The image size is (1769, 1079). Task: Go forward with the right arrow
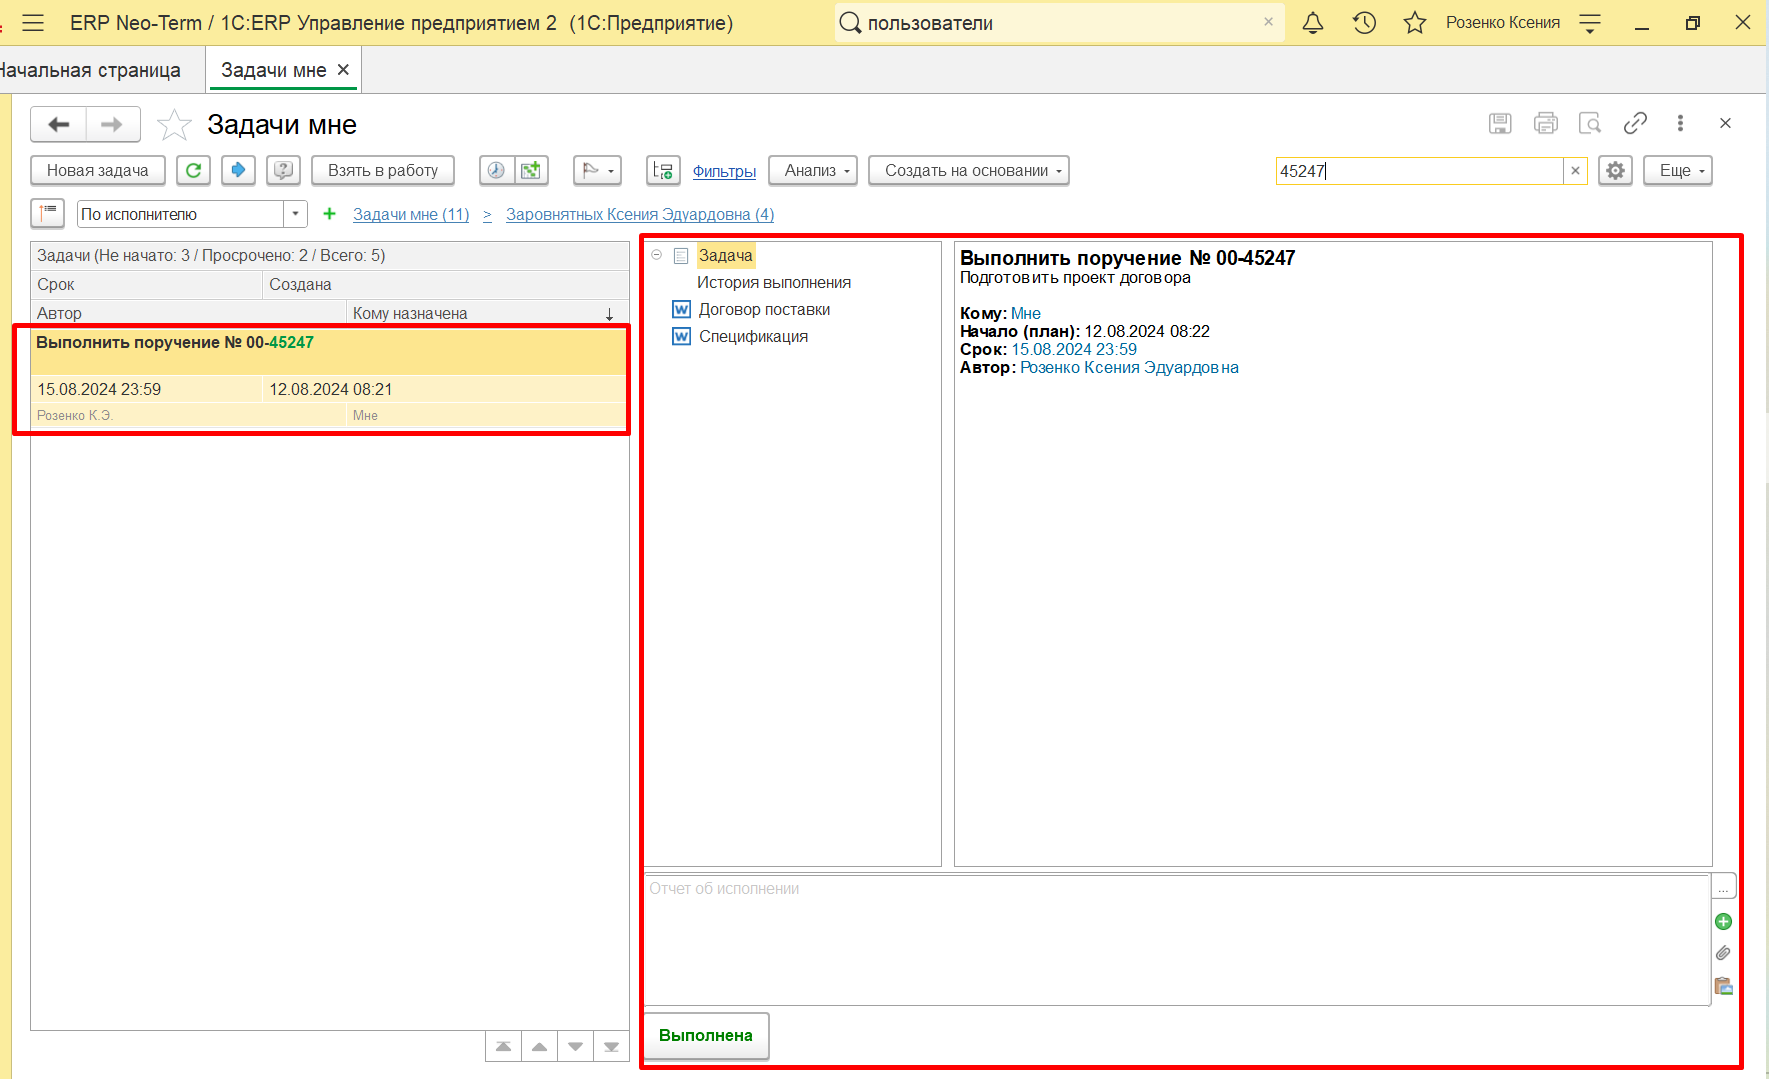tap(112, 124)
